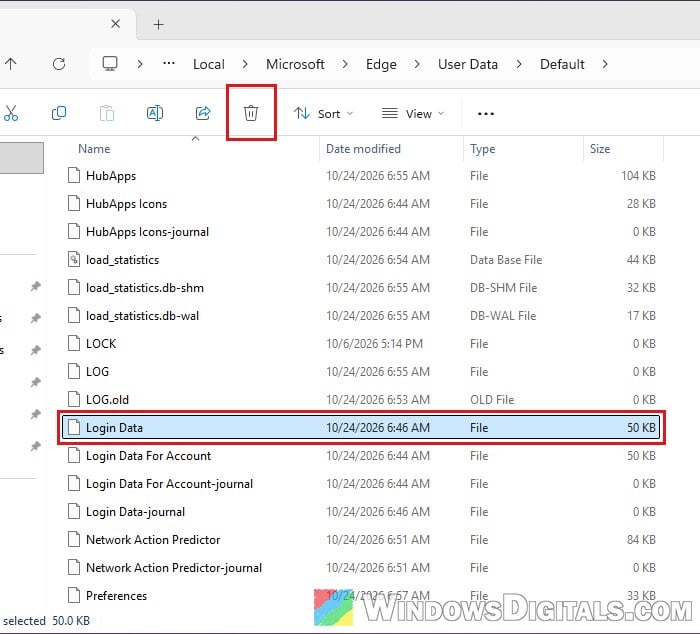Open the View dropdown

coord(413,114)
